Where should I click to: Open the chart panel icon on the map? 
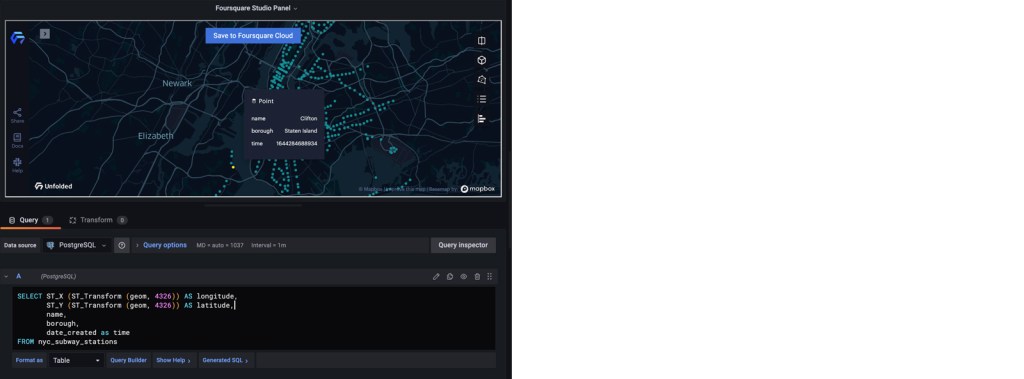coord(481,119)
